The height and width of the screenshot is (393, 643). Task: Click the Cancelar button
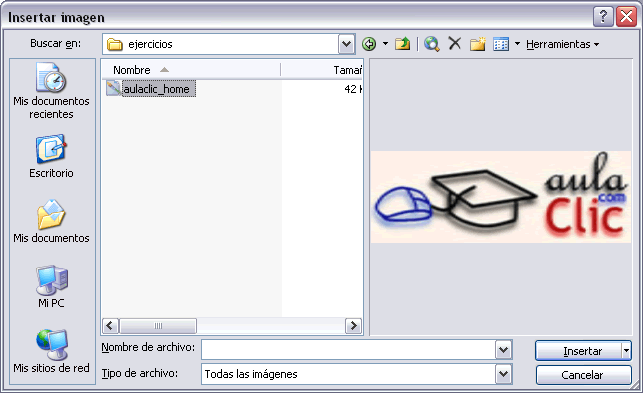[x=583, y=375]
